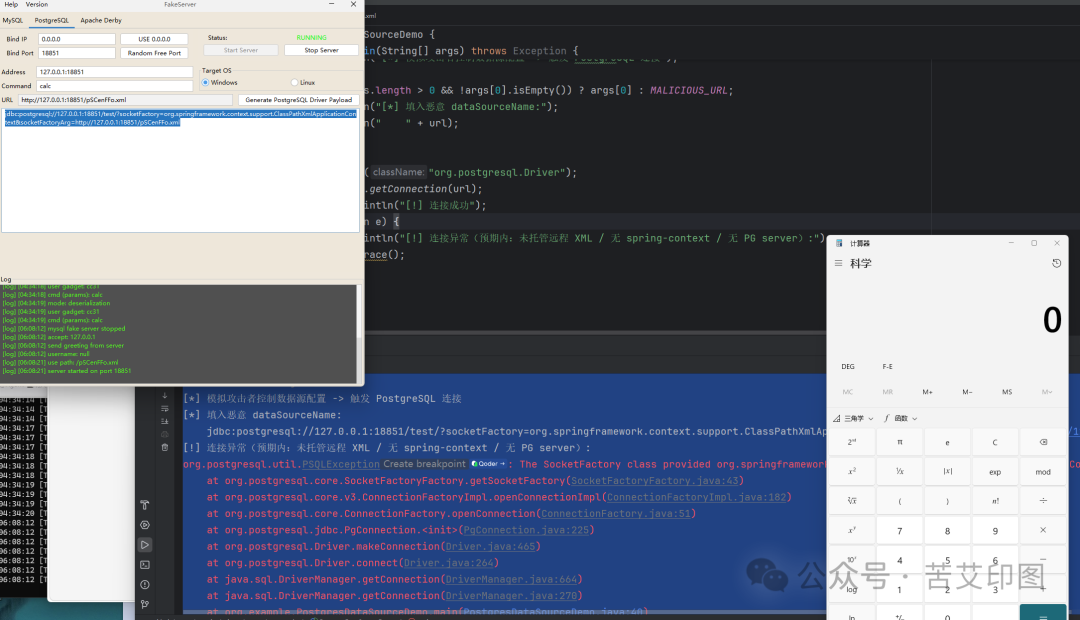This screenshot has width=1080, height=620.
Task: Open calculator hamburger navigation menu
Action: tap(838, 263)
